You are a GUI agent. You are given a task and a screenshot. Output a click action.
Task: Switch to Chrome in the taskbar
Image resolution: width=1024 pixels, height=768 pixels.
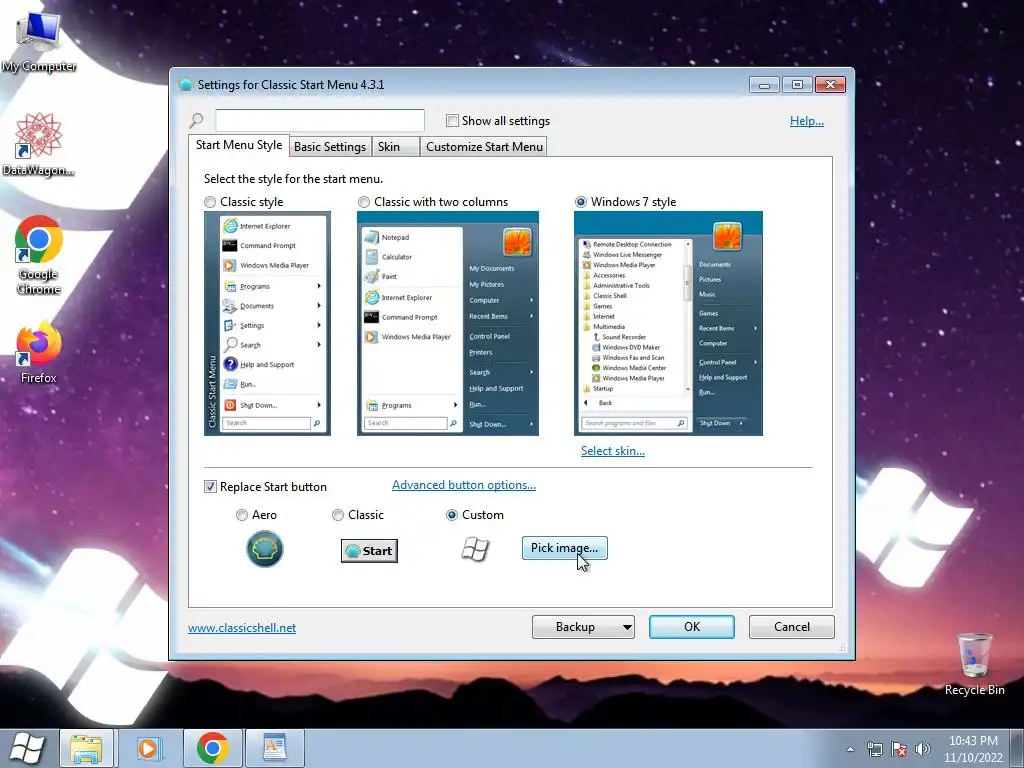tap(212, 748)
